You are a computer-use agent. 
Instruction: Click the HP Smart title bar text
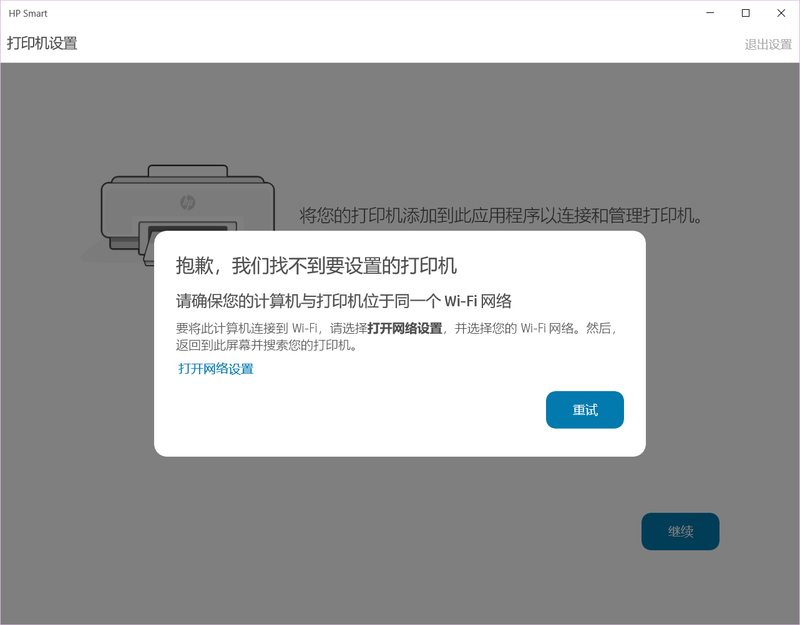28,14
